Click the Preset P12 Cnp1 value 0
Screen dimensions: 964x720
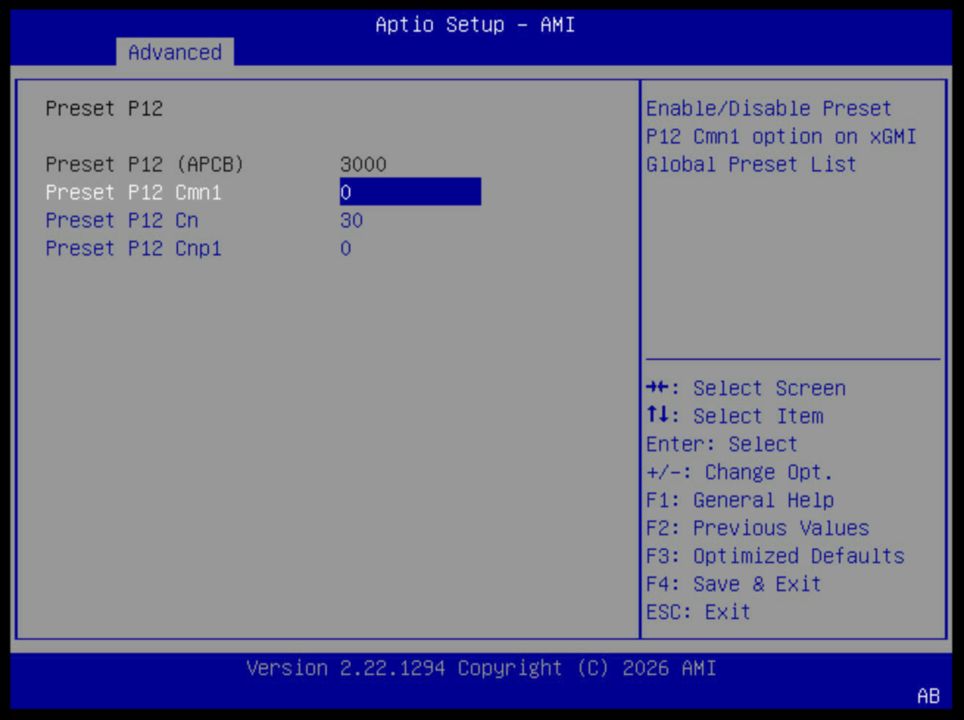coord(346,248)
